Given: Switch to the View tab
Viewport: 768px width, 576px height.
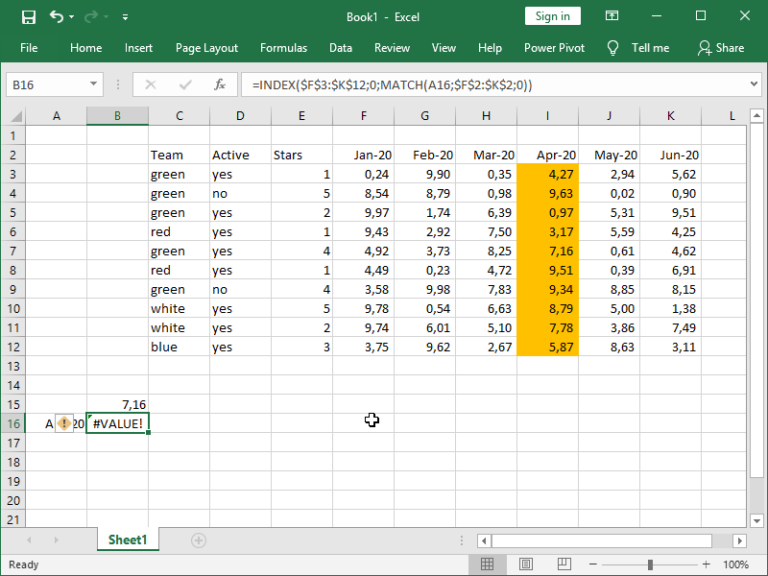Looking at the screenshot, I should [443, 48].
